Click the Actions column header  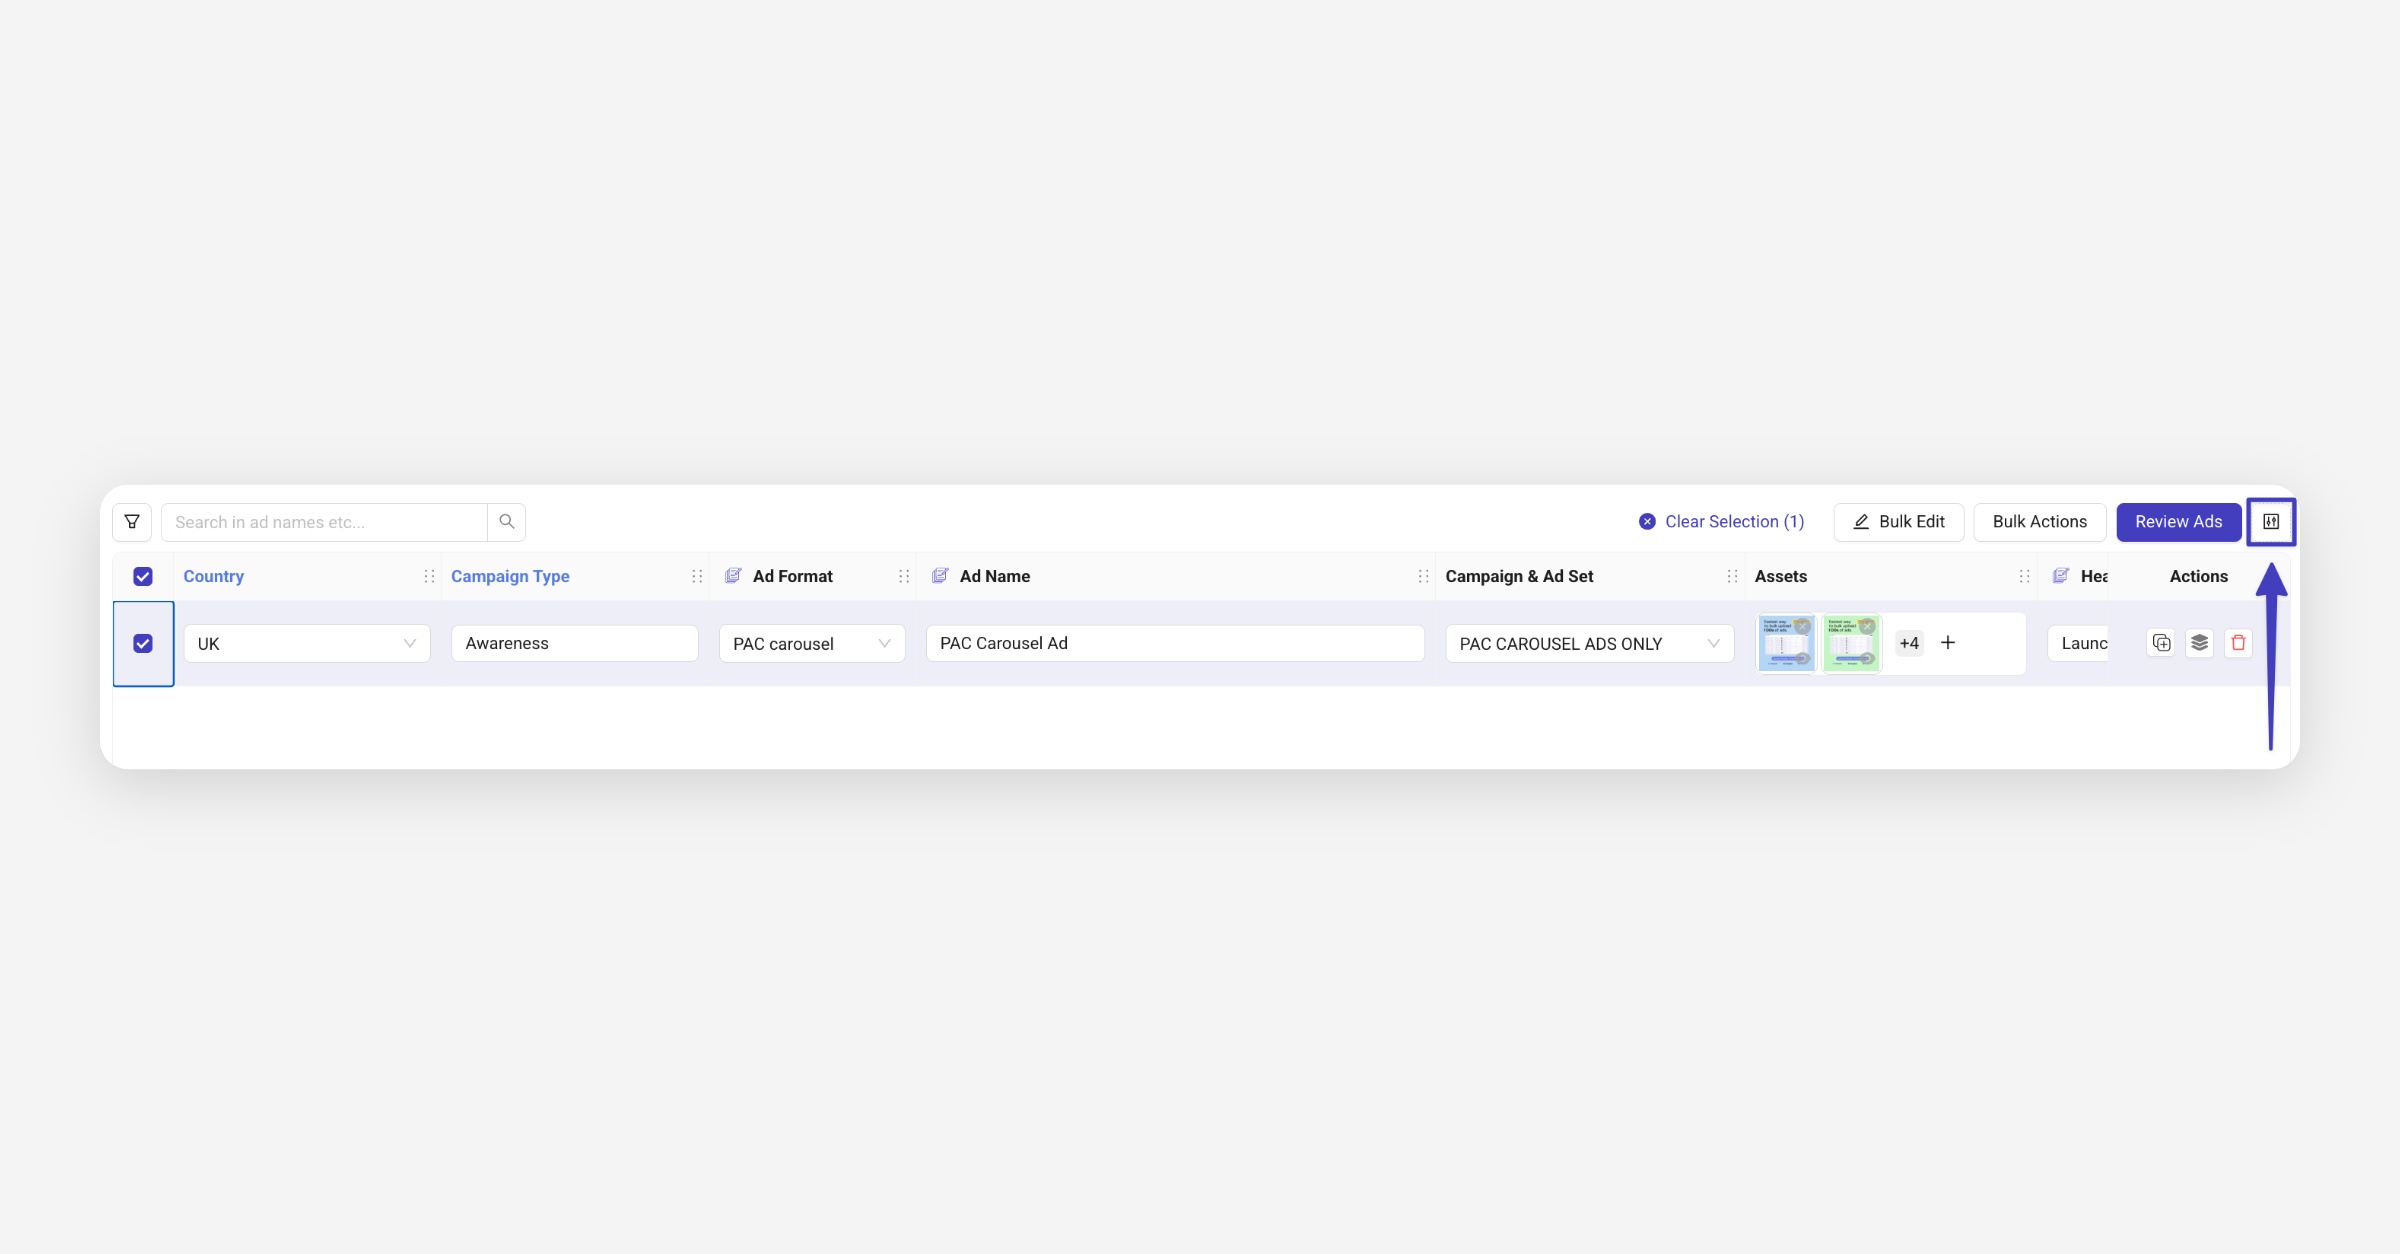coord(2199,577)
